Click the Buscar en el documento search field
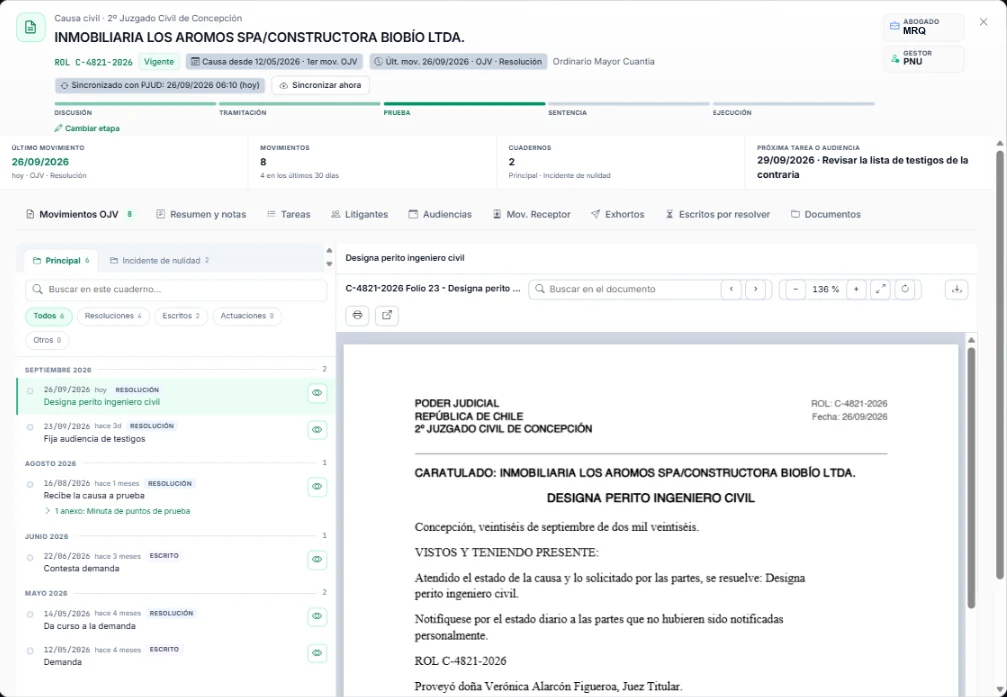This screenshot has width=1007, height=697. (624, 289)
